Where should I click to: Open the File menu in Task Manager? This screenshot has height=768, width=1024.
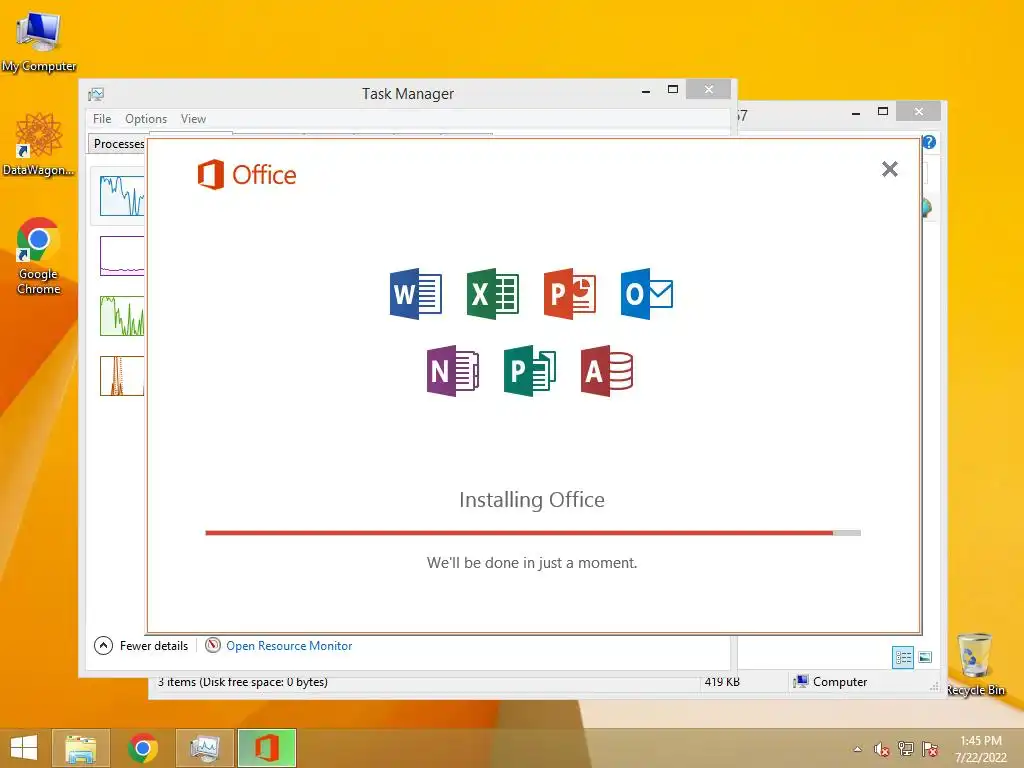[x=102, y=119]
